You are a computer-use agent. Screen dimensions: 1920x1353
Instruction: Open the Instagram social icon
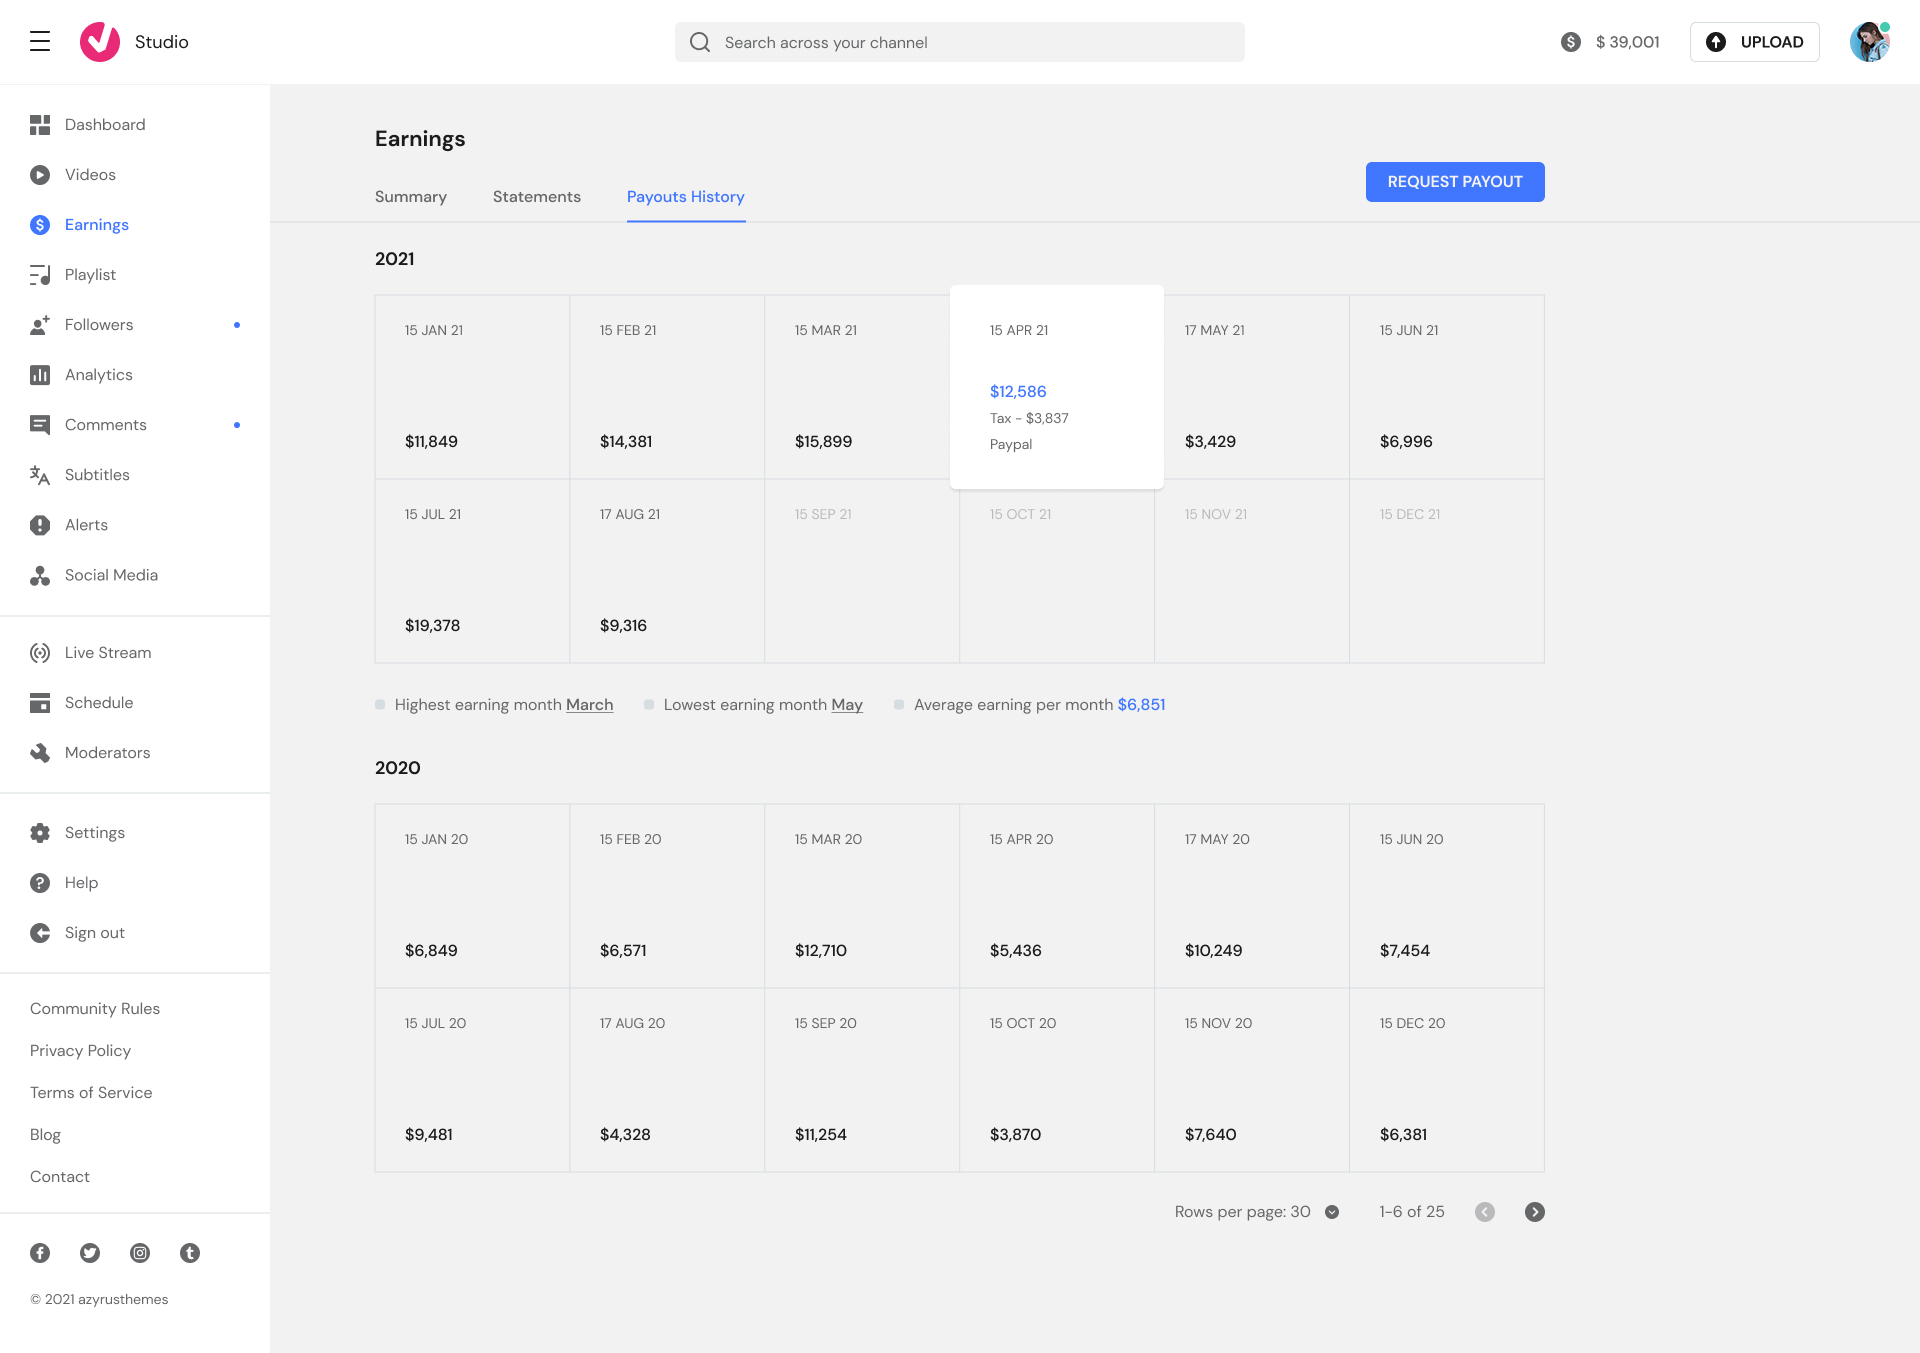tap(140, 1253)
